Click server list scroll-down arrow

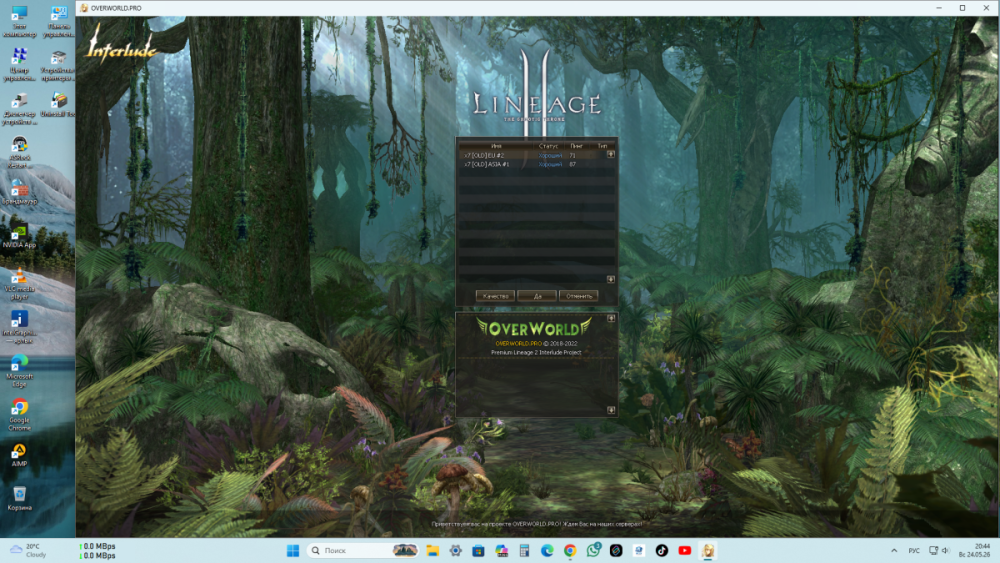(611, 279)
